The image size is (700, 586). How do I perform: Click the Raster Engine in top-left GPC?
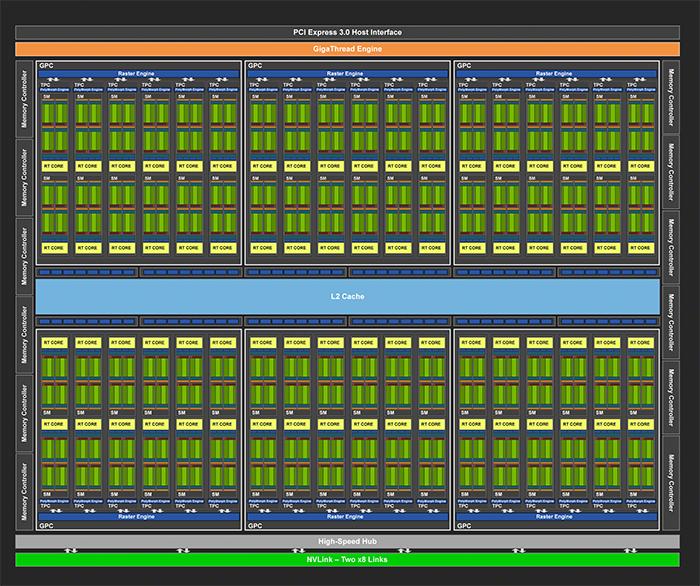pyautogui.click(x=138, y=75)
